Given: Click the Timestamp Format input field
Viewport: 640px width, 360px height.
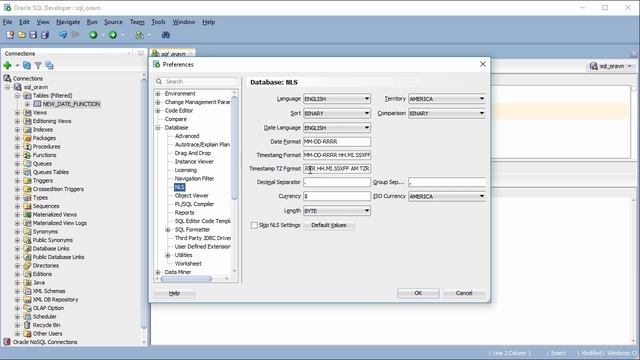Looking at the screenshot, I should (337, 155).
